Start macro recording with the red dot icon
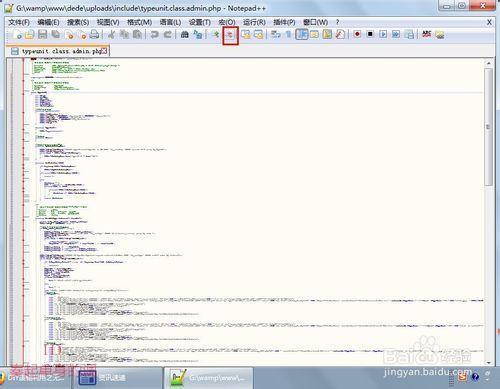The height and width of the screenshot is (389, 500). click(x=357, y=34)
